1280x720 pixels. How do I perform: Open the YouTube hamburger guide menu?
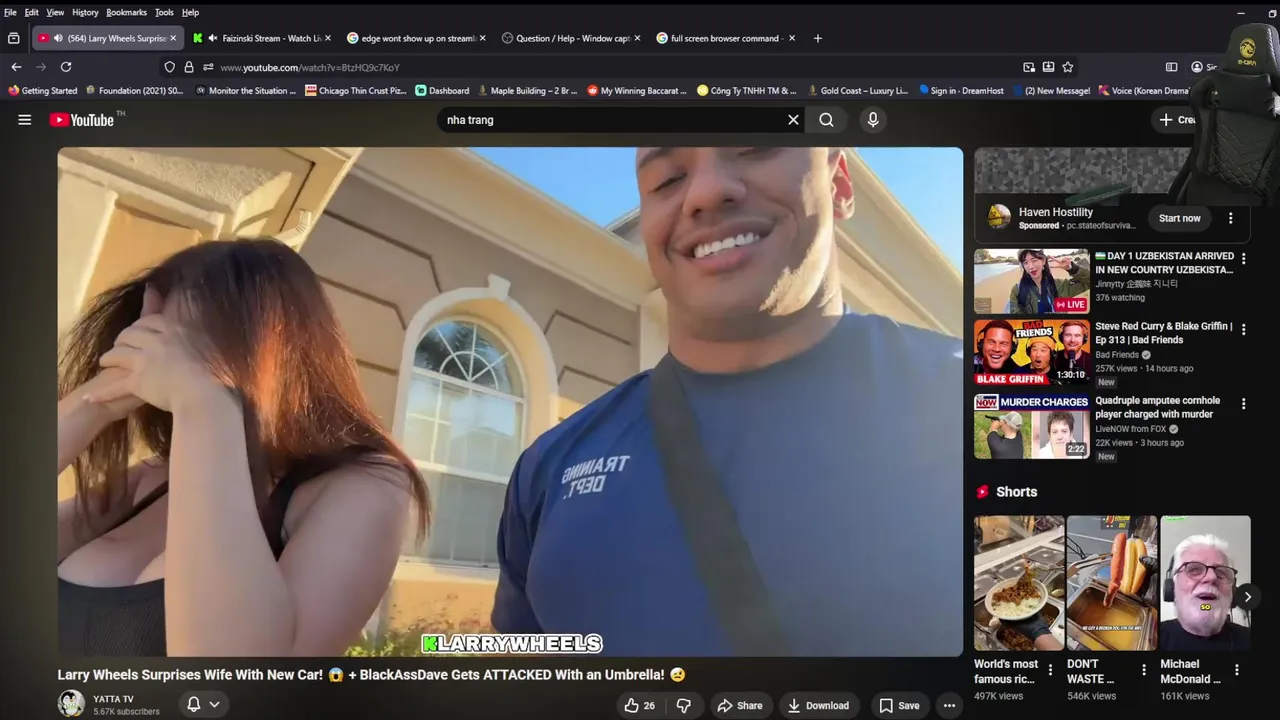pos(25,120)
